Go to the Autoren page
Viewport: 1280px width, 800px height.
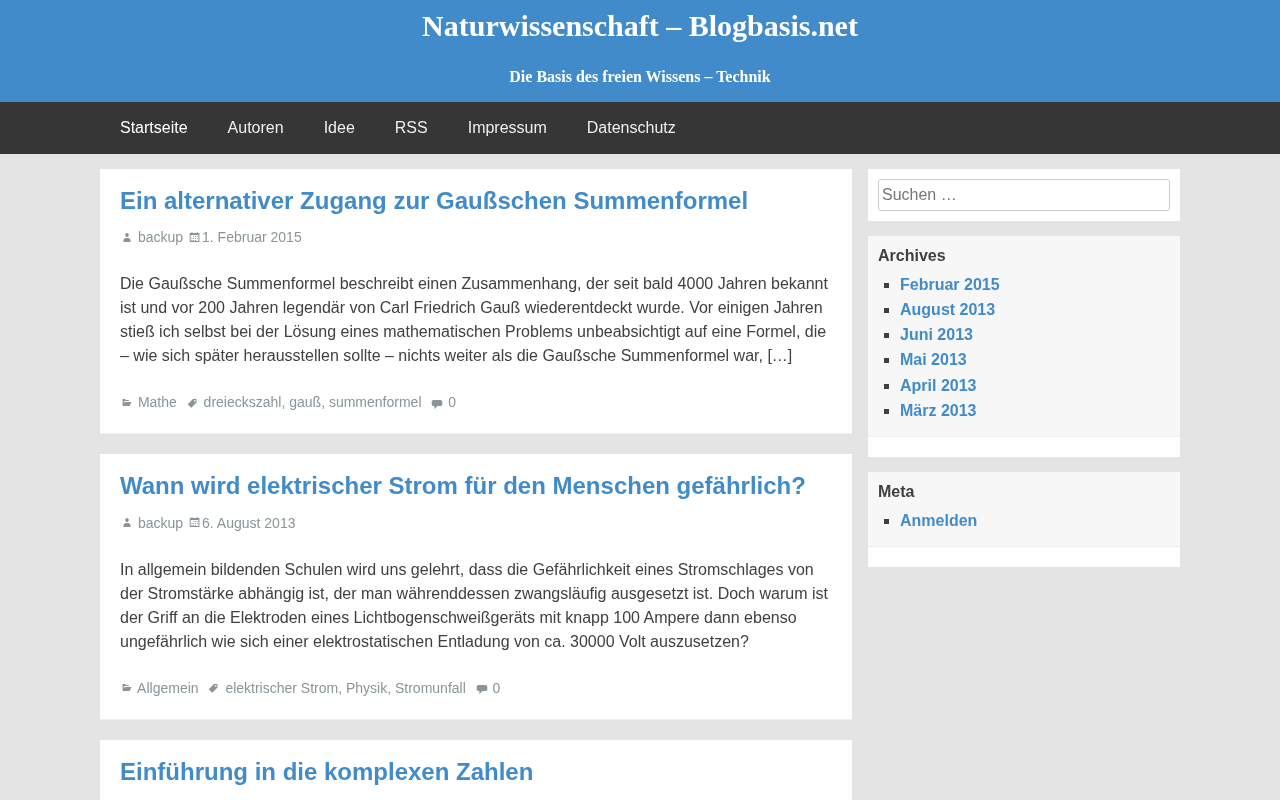pos(256,128)
